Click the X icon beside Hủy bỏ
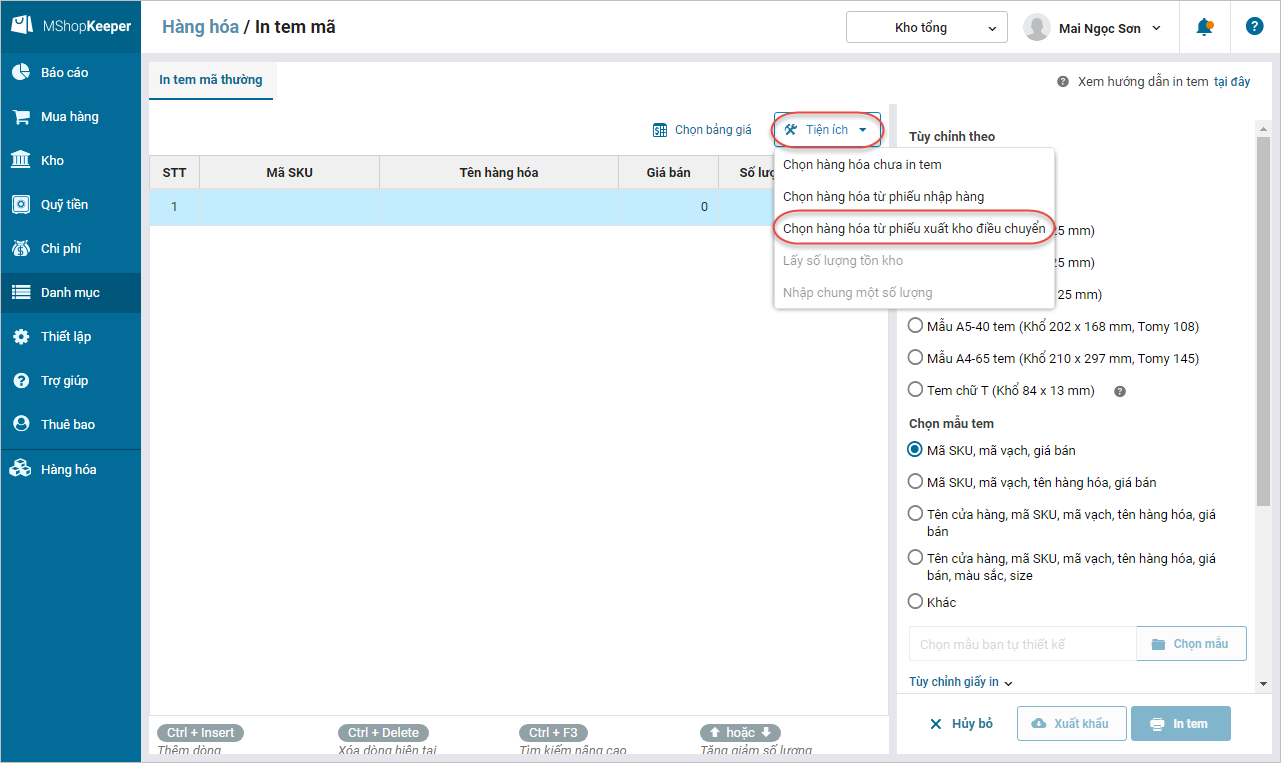 coord(935,724)
